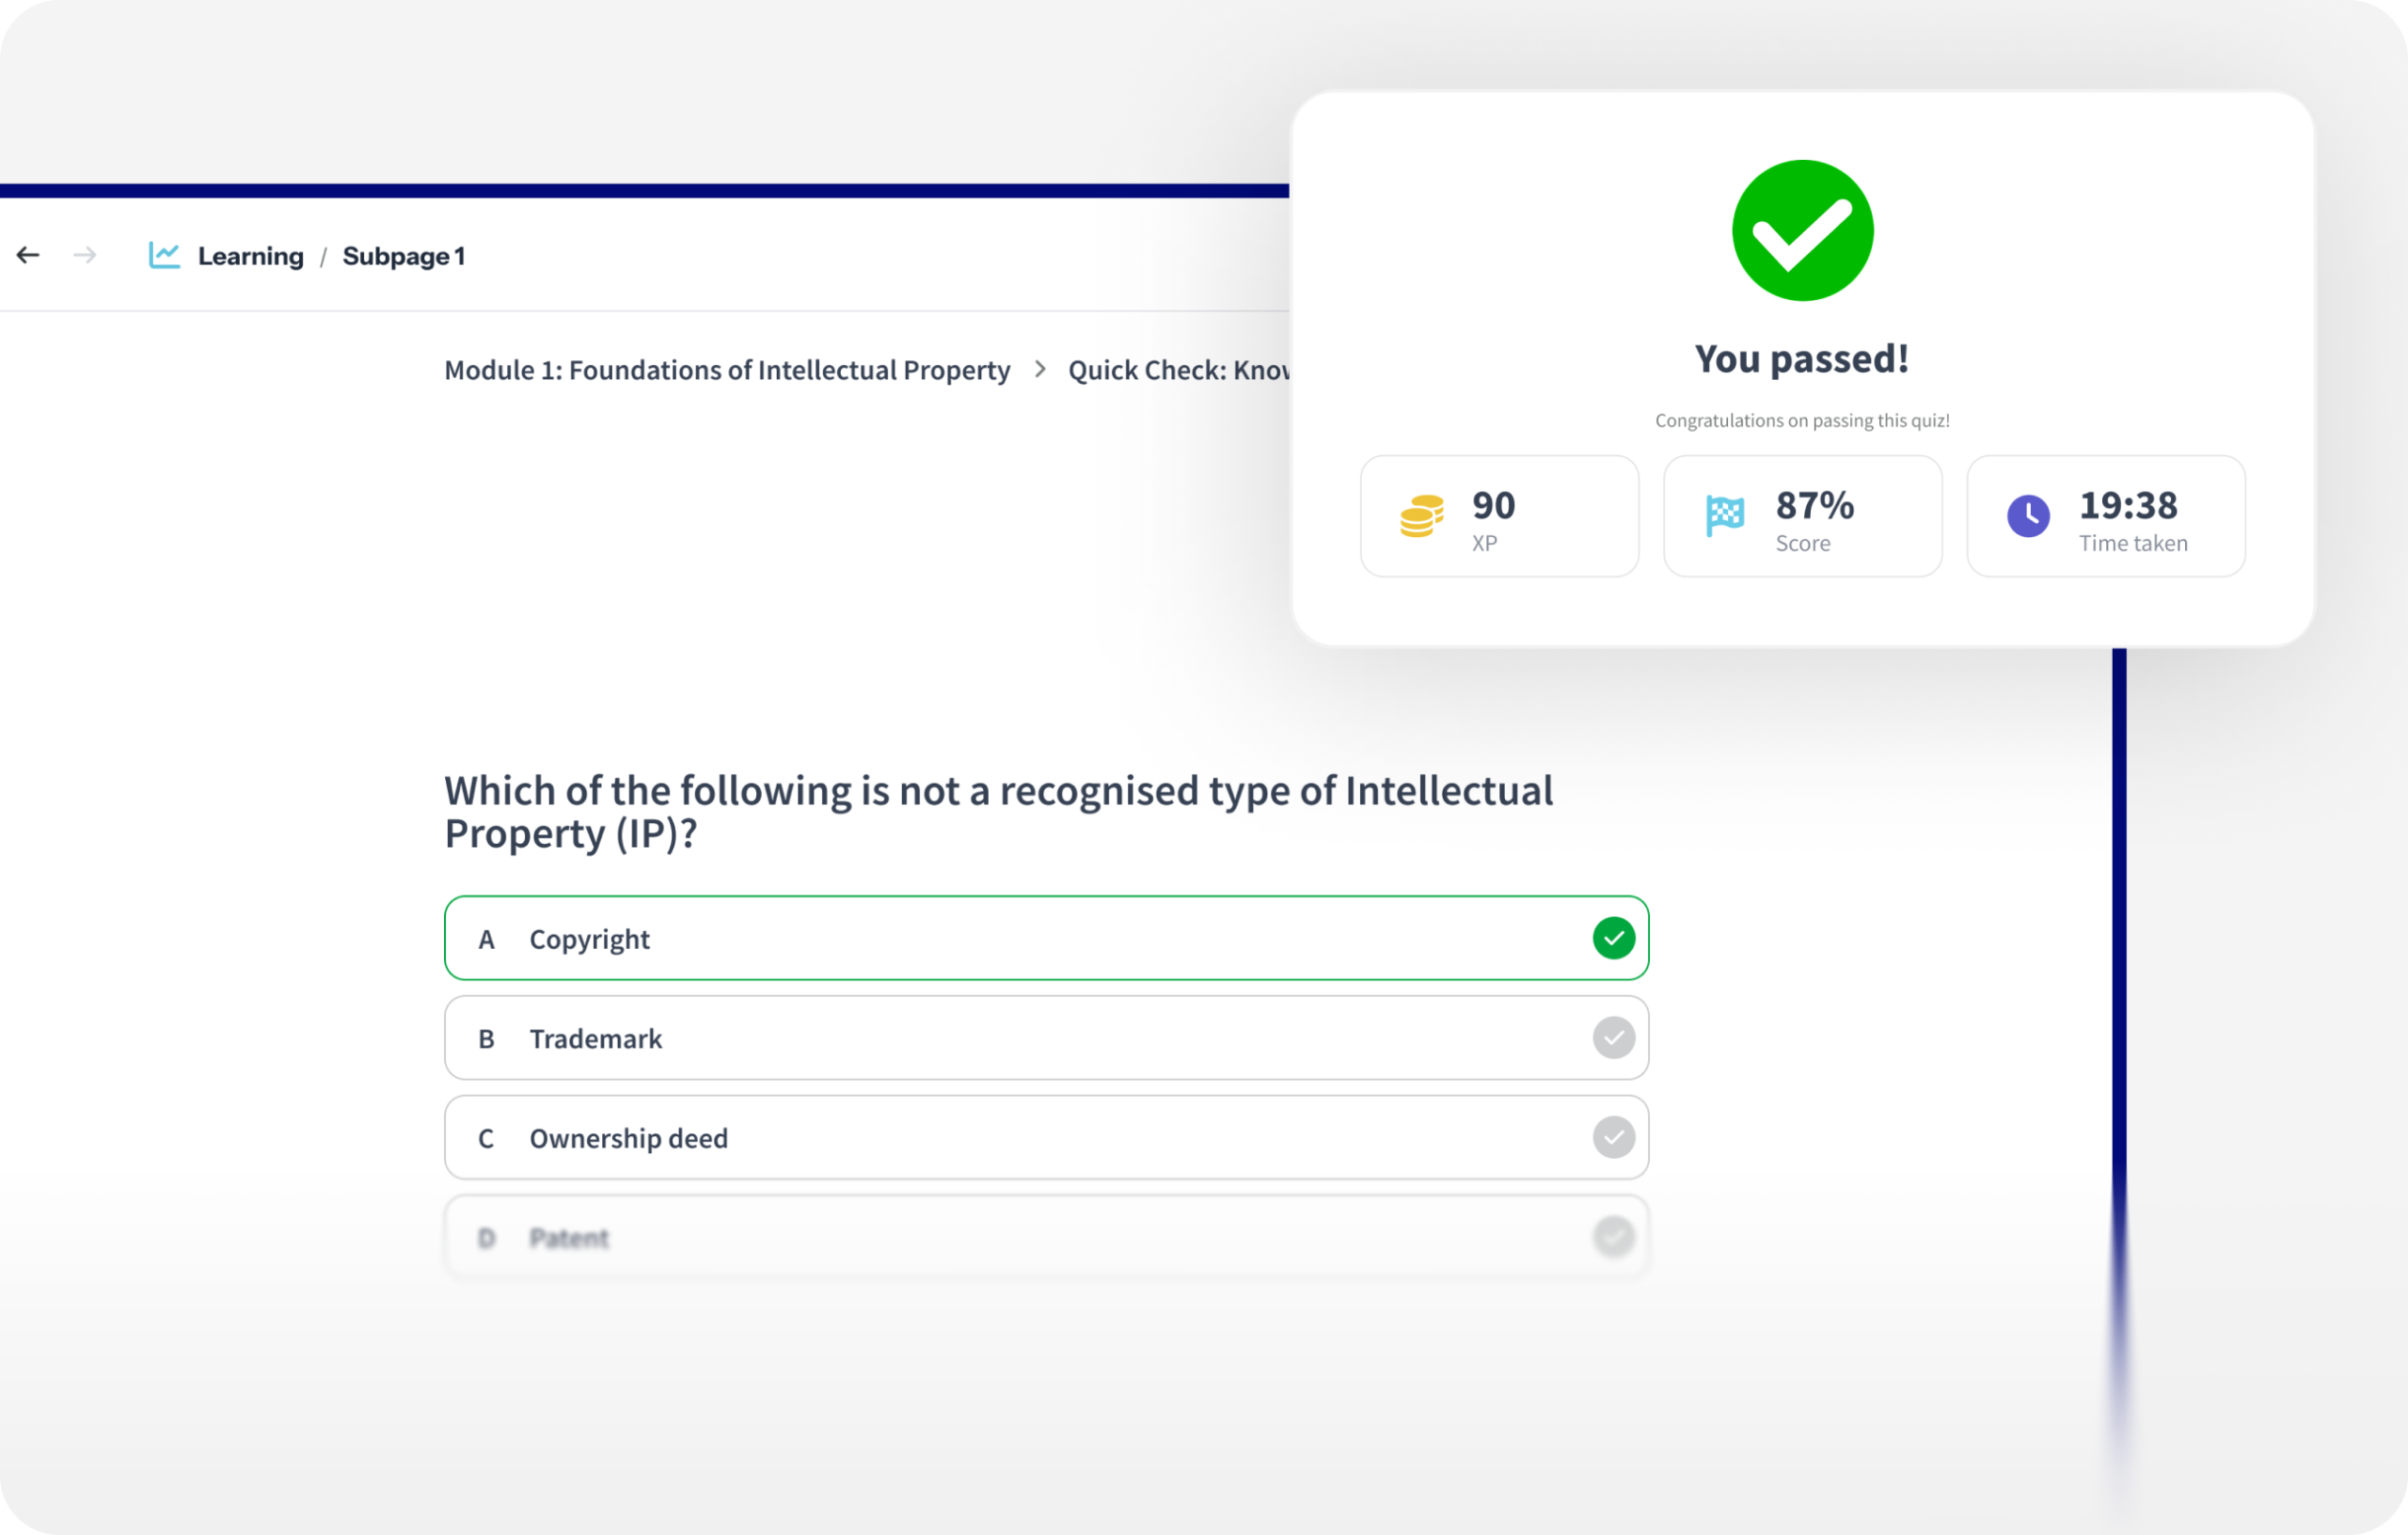Click the Learning chart icon

(164, 256)
